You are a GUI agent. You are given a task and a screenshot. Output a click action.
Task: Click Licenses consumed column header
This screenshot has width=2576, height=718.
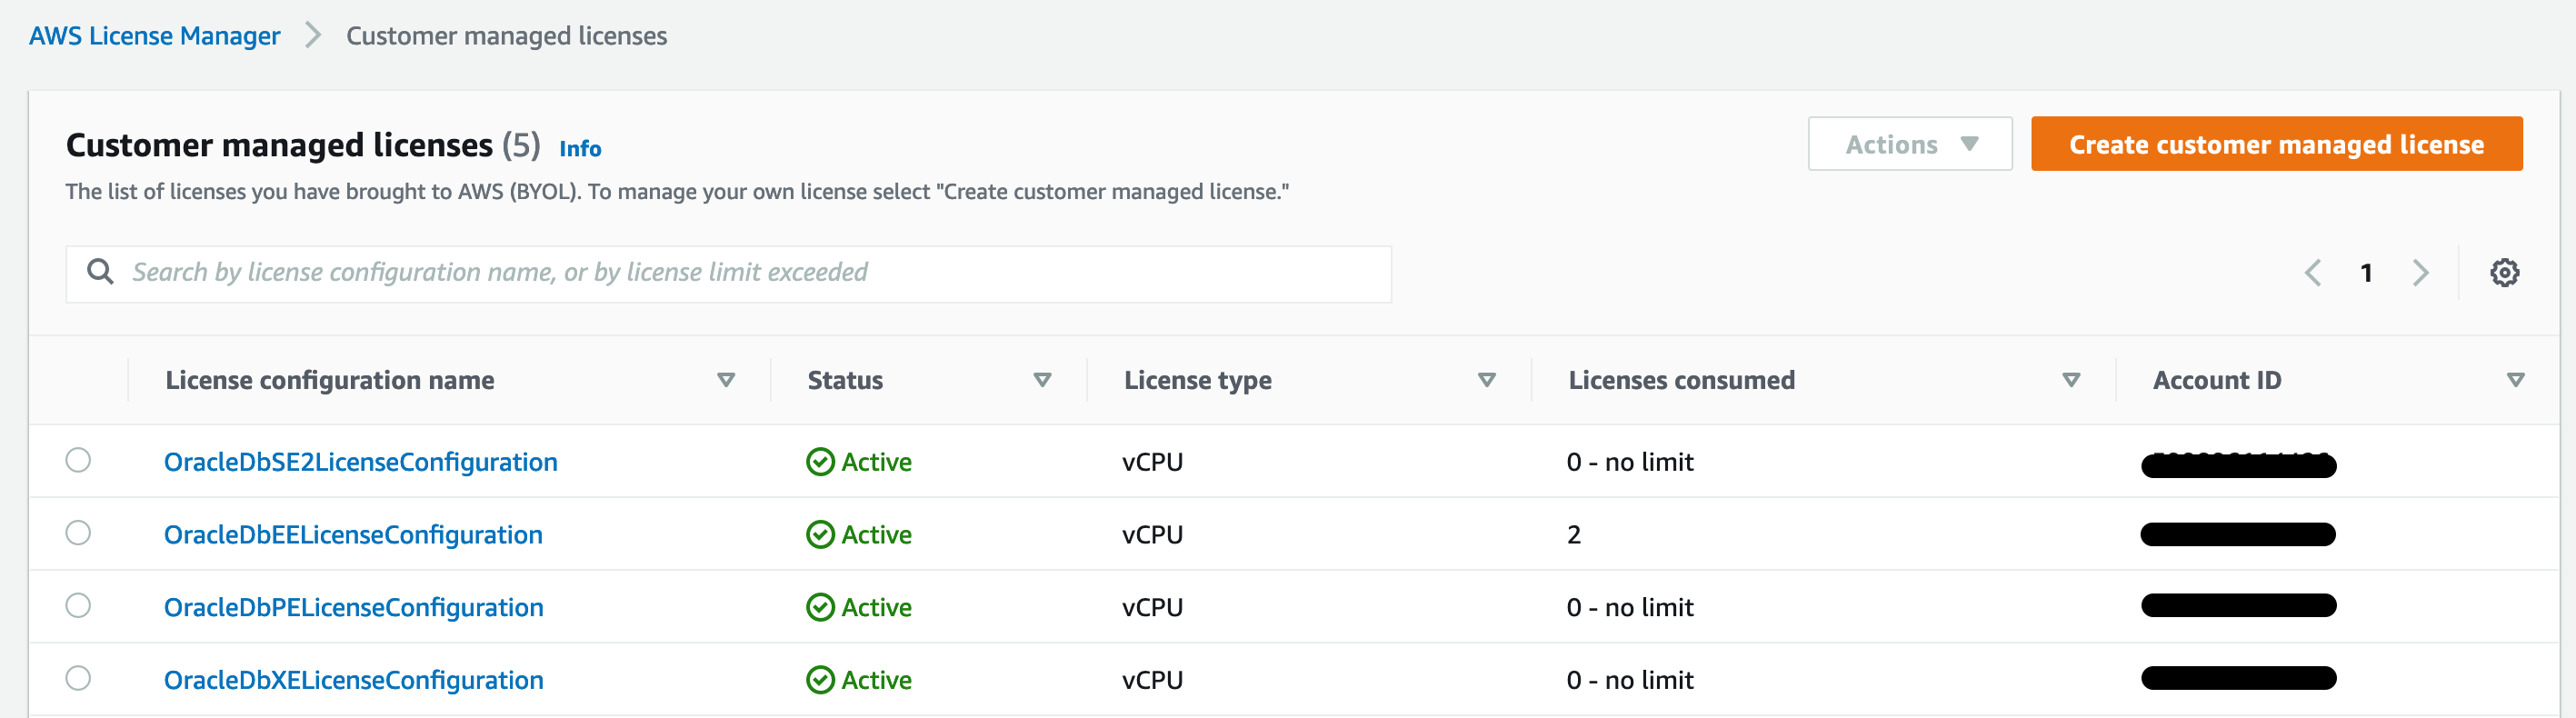[x=1681, y=380]
